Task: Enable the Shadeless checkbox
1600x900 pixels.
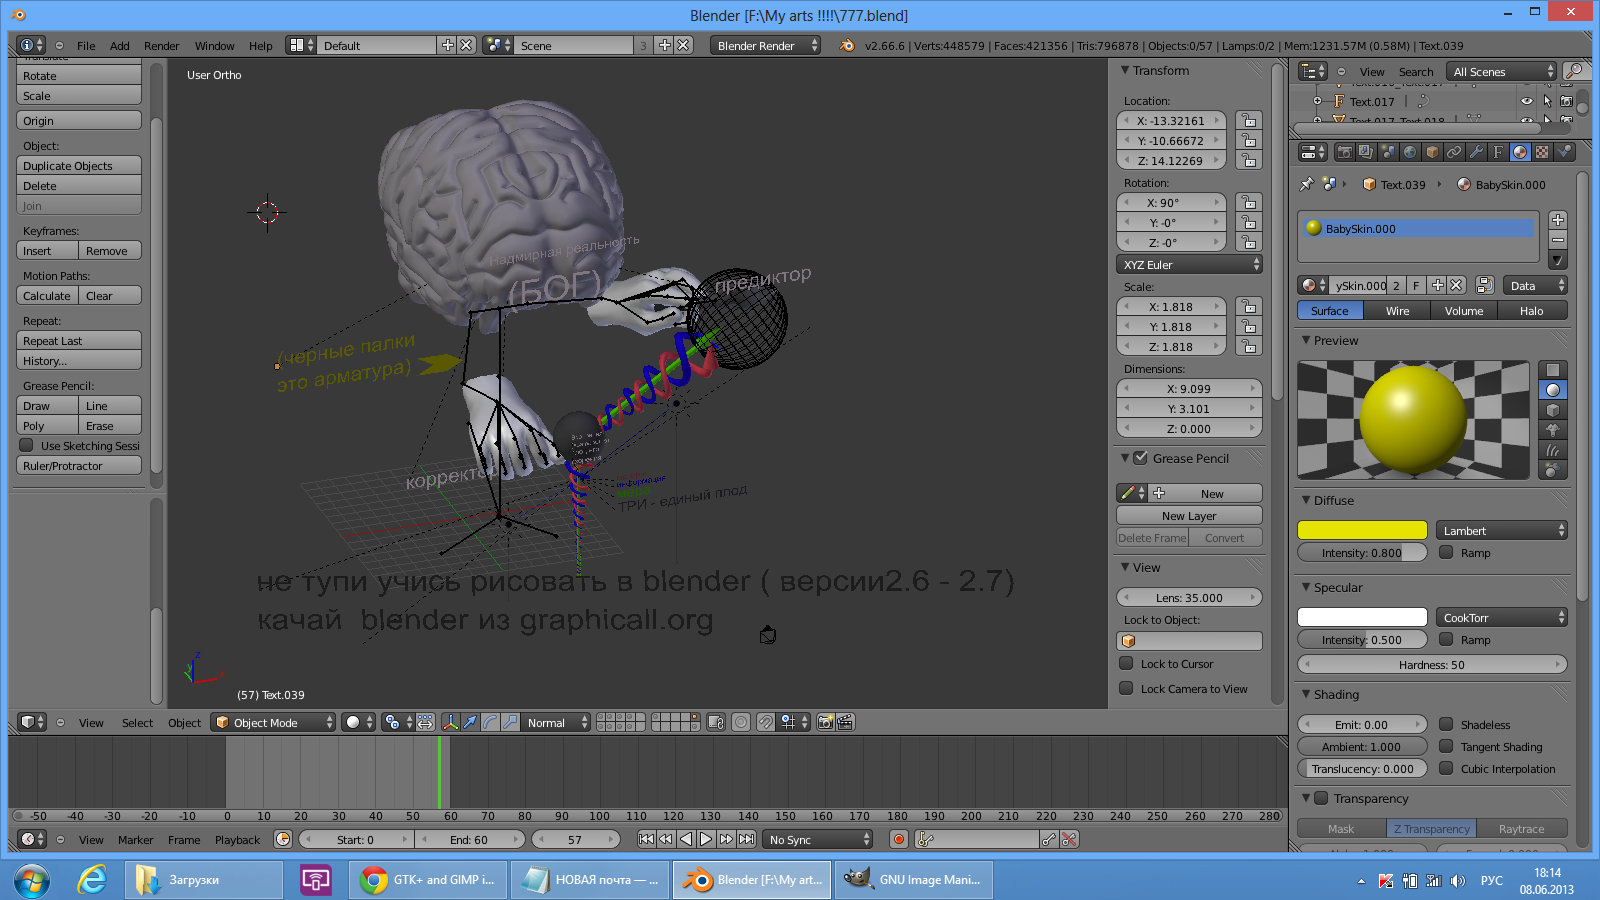Action: click(1446, 724)
